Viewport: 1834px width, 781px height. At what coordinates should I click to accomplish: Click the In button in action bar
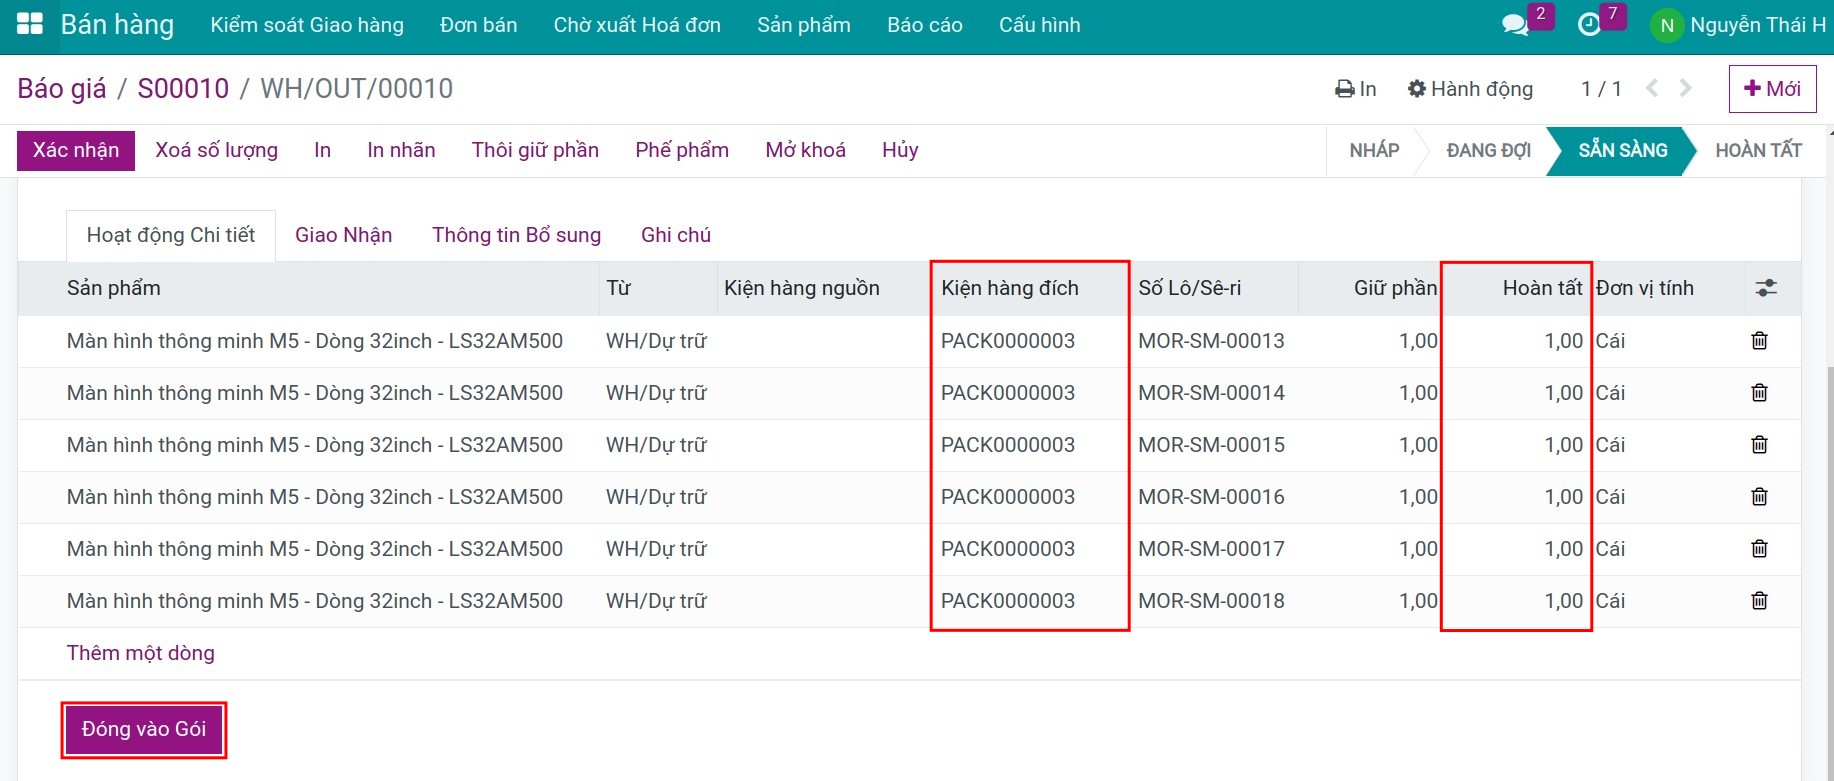pyautogui.click(x=322, y=150)
